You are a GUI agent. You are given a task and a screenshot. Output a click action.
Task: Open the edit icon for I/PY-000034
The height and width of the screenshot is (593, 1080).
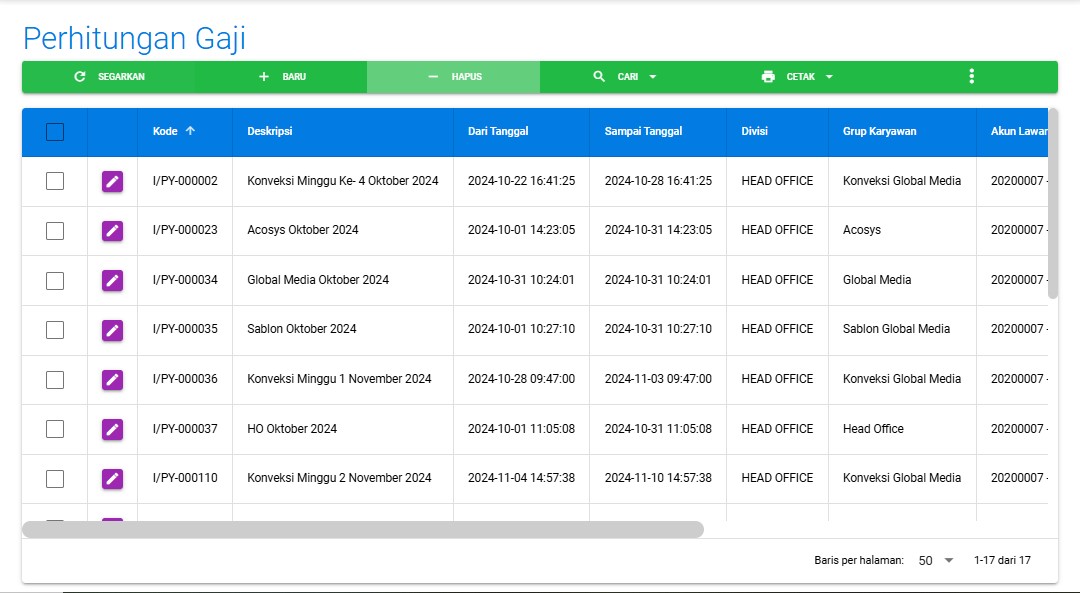click(x=112, y=280)
